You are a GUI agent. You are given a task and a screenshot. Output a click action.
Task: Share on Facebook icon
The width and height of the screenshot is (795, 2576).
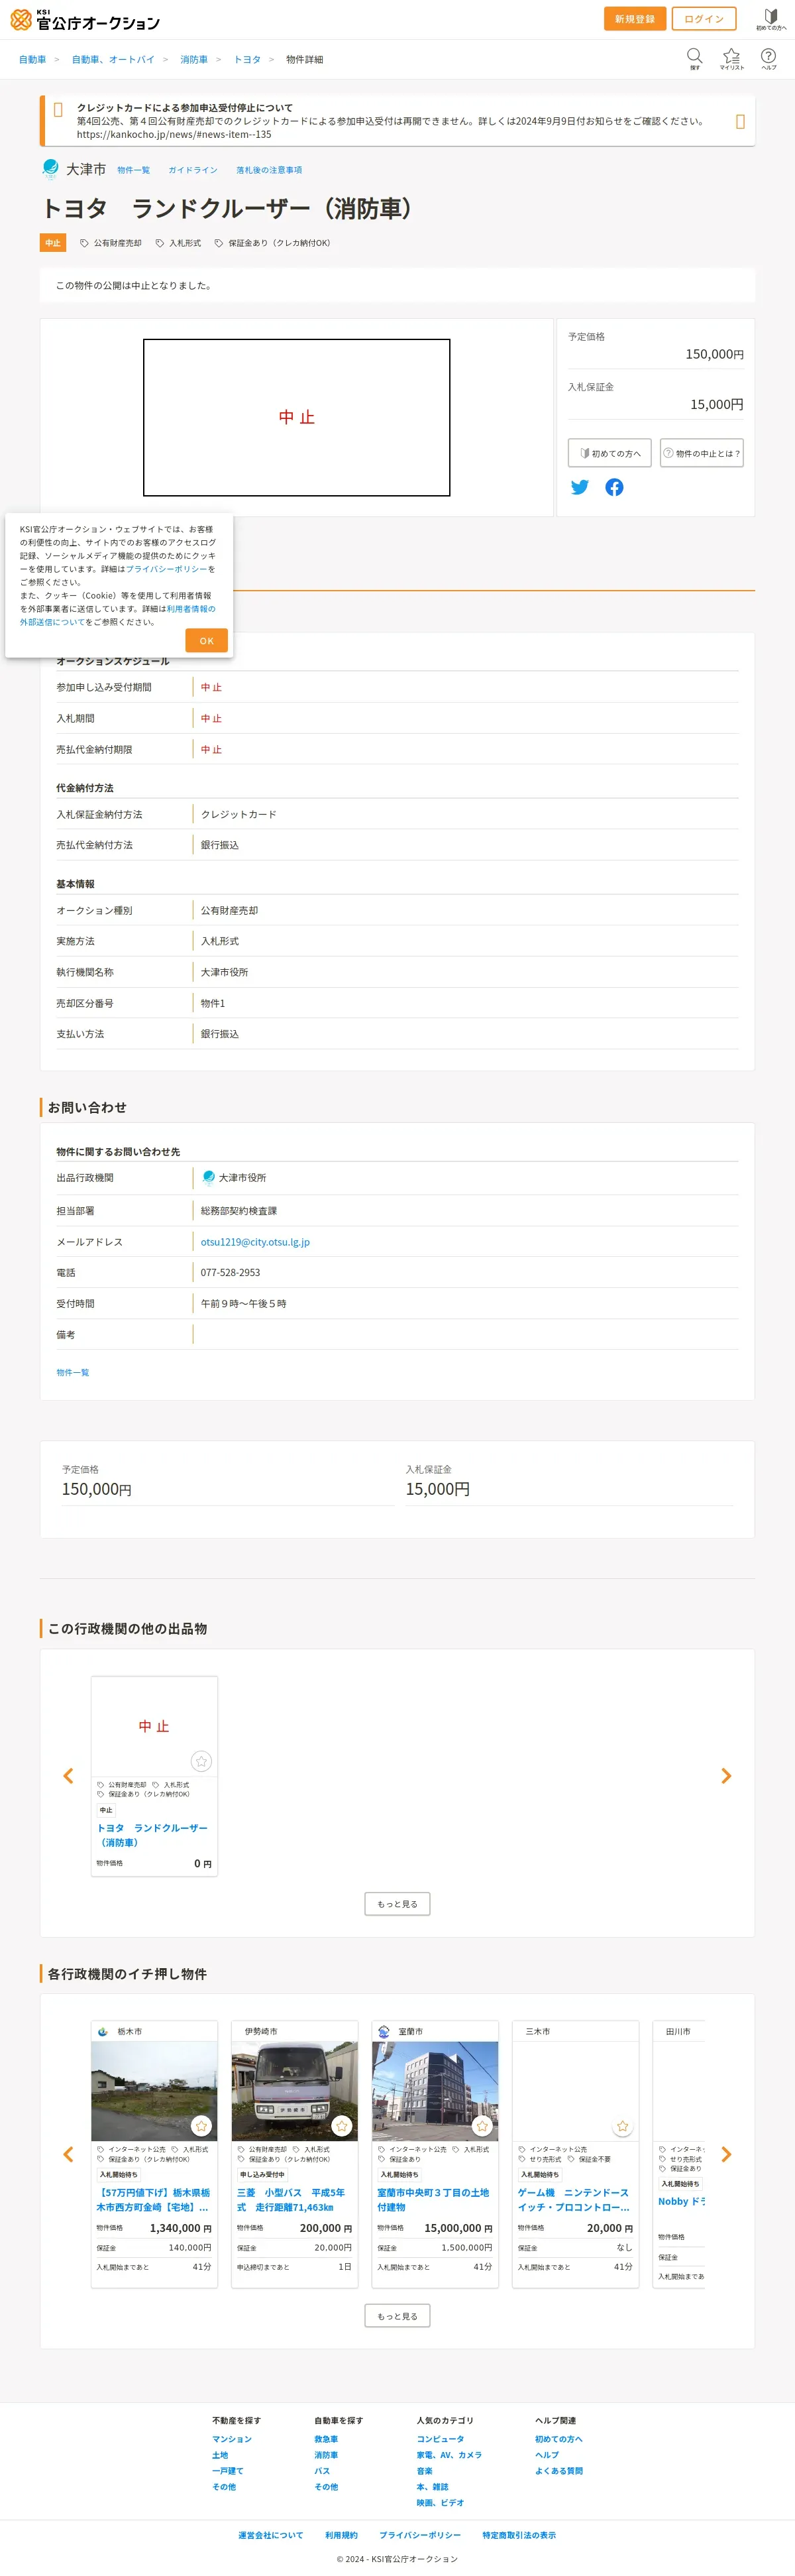pos(614,487)
